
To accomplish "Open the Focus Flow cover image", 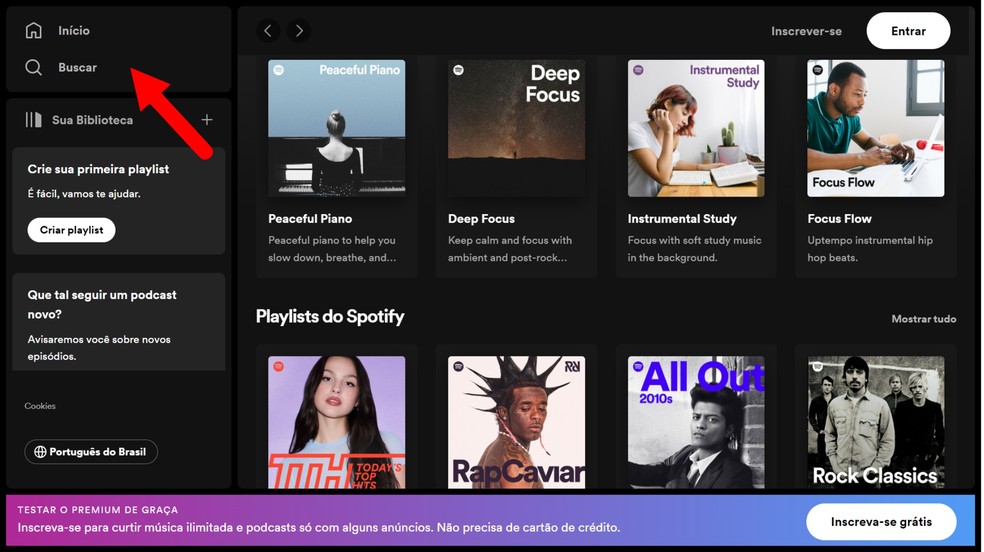I will (x=875, y=128).
